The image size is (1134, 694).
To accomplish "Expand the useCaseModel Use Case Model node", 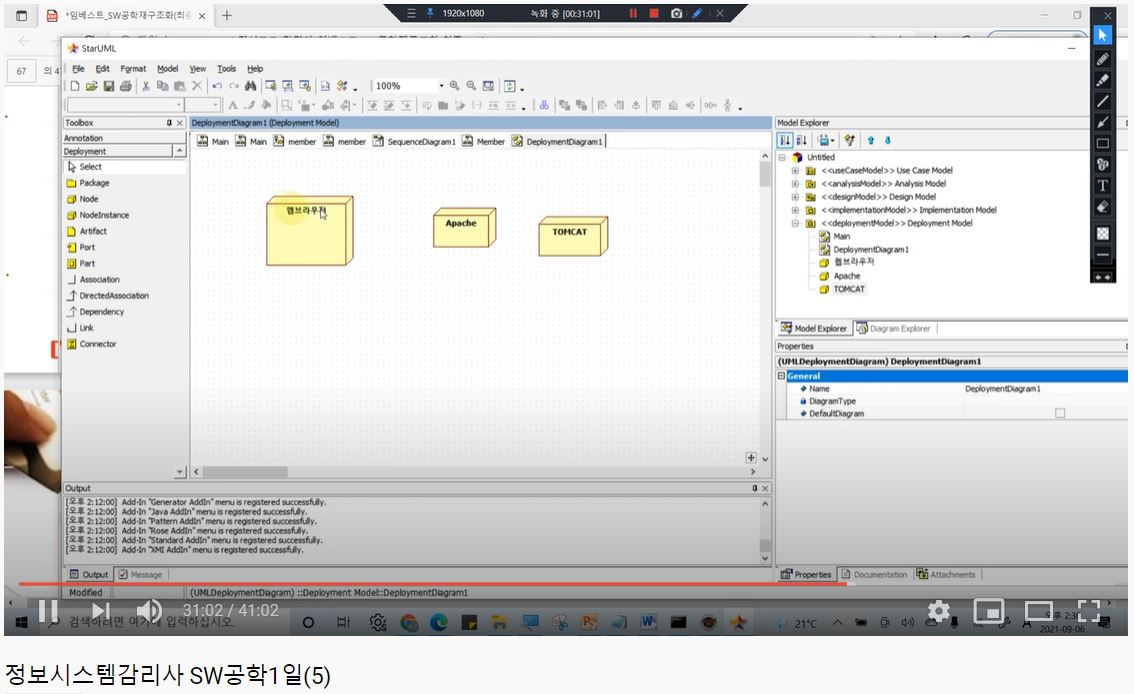I will point(796,171).
